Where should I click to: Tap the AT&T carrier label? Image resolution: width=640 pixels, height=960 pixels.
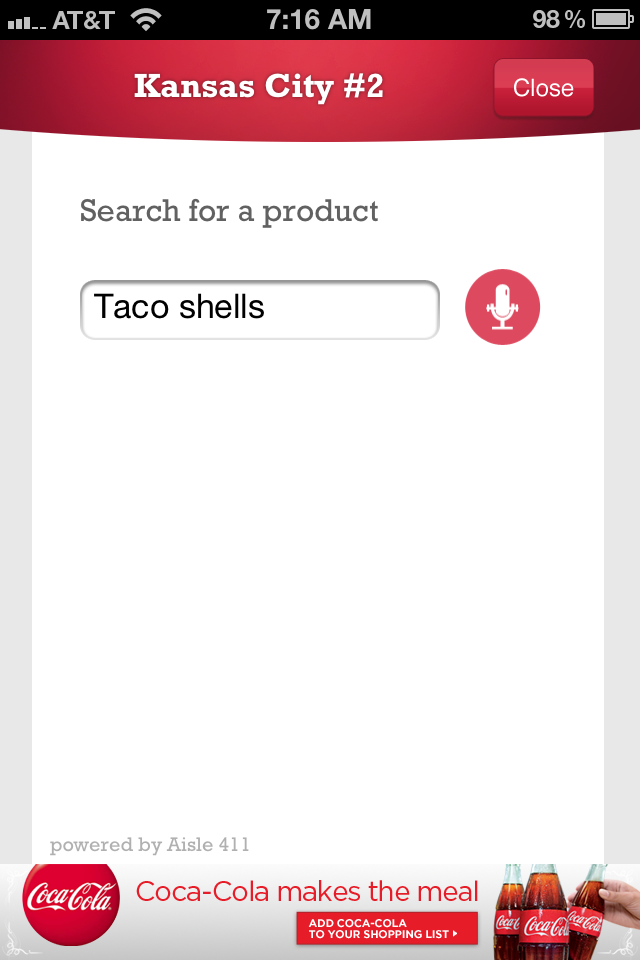[83, 20]
